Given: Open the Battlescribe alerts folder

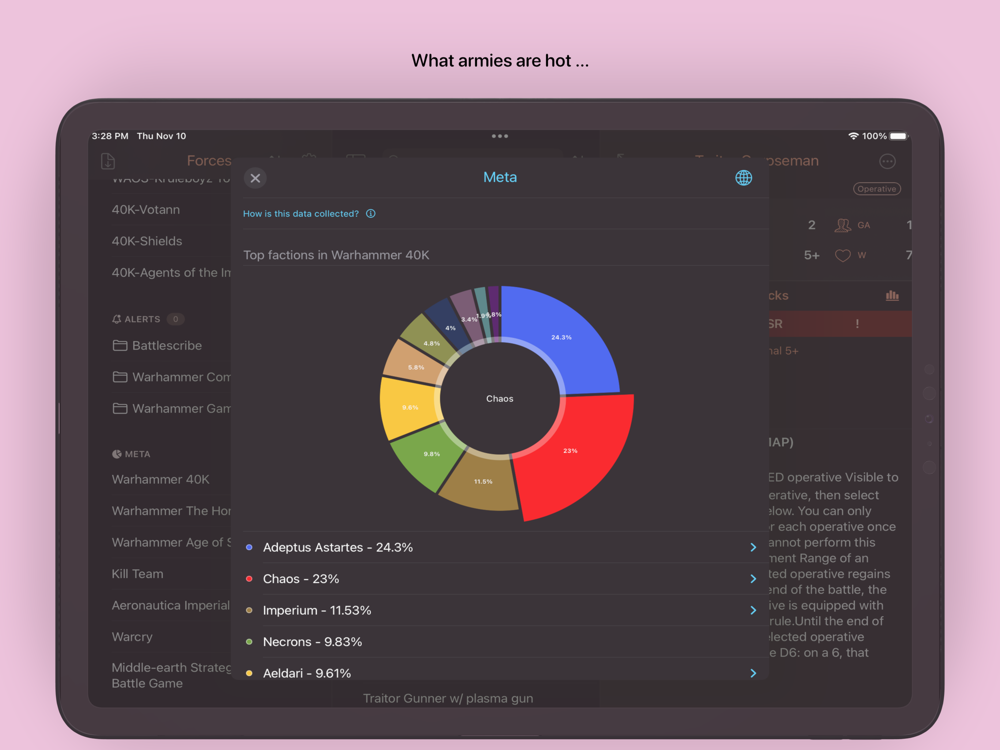Looking at the screenshot, I should click(157, 346).
